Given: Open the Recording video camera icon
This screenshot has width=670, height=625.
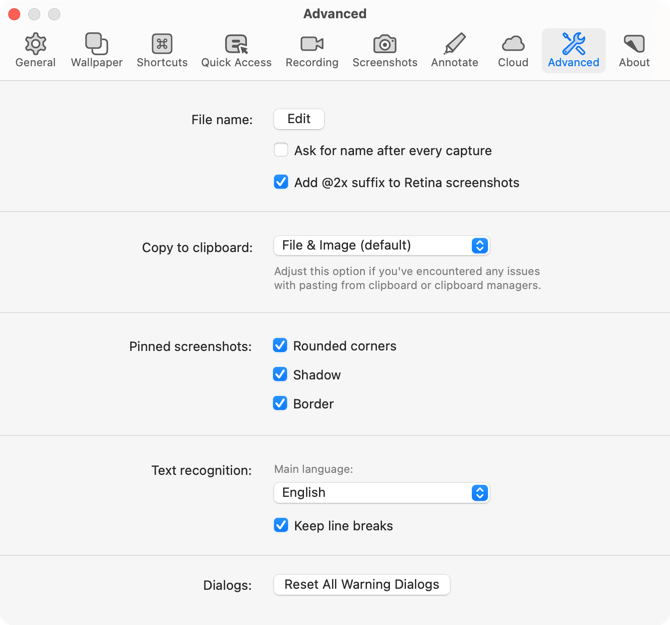Looking at the screenshot, I should [x=312, y=44].
